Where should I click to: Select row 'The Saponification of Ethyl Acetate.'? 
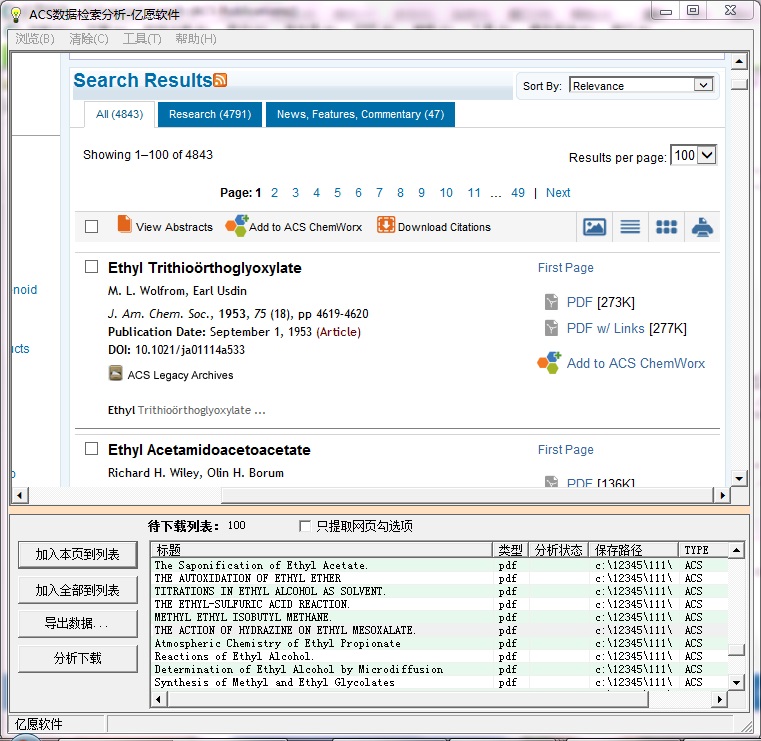pos(439,565)
